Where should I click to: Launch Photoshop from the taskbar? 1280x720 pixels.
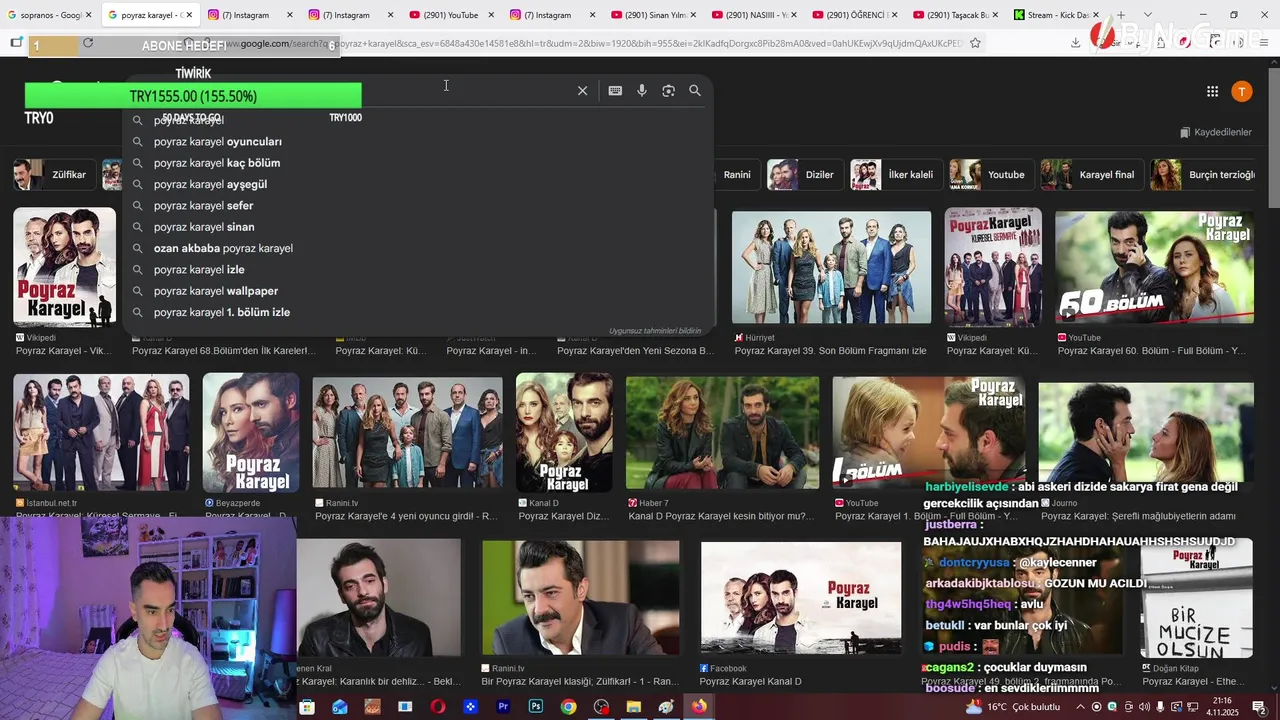536,707
